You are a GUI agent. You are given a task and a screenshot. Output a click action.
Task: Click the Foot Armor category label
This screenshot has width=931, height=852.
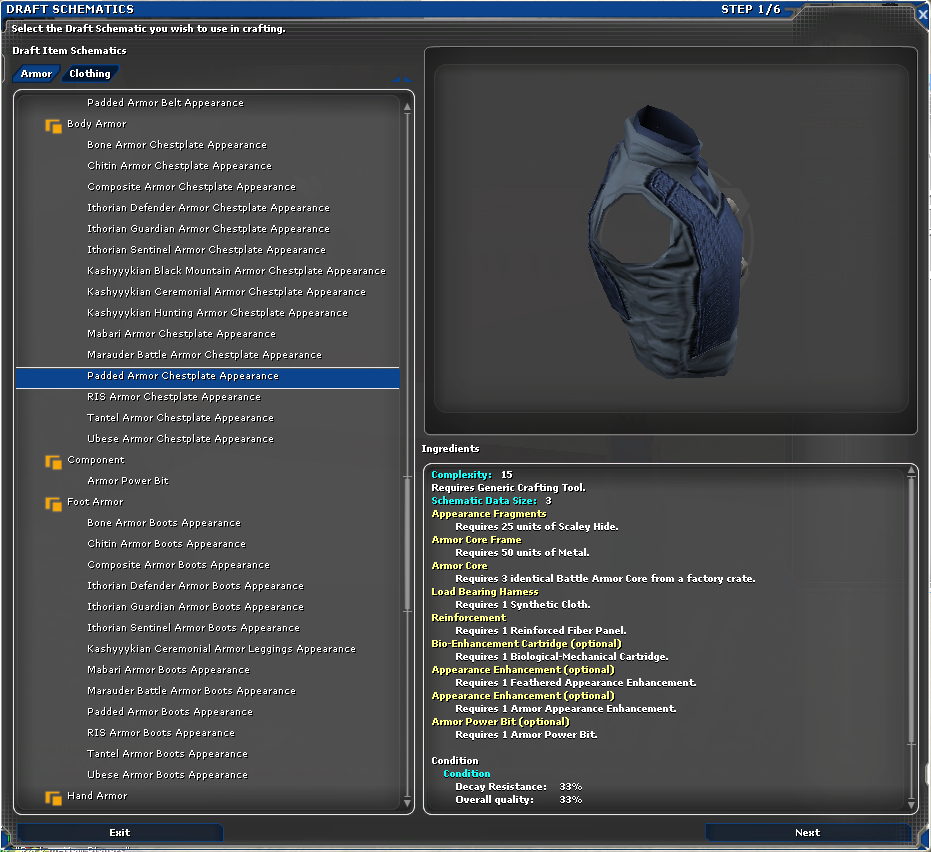point(95,502)
